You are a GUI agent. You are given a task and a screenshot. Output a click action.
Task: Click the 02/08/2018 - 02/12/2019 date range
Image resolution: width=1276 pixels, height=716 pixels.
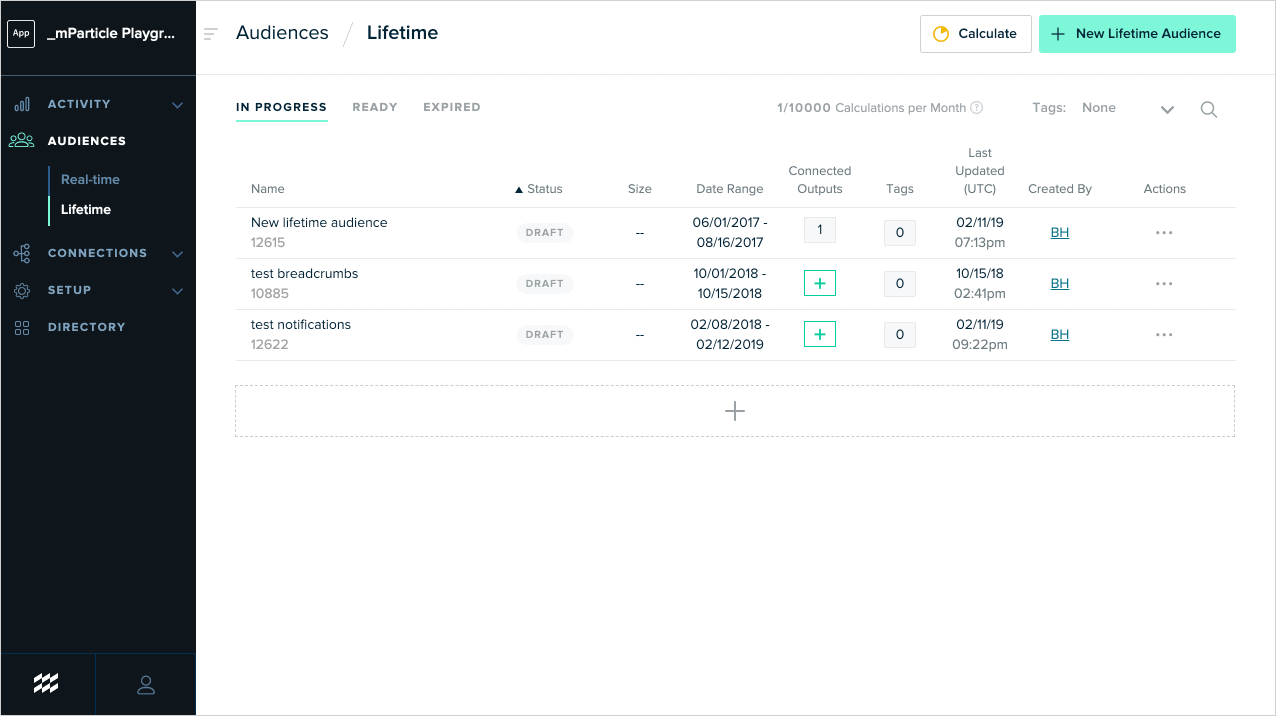coord(730,335)
